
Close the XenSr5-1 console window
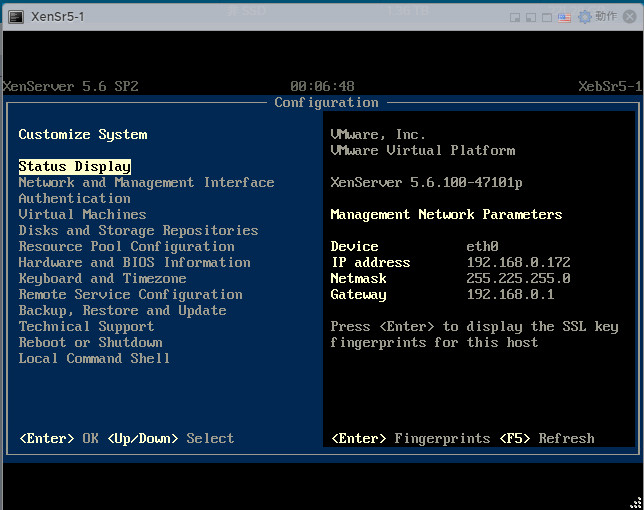click(x=630, y=16)
